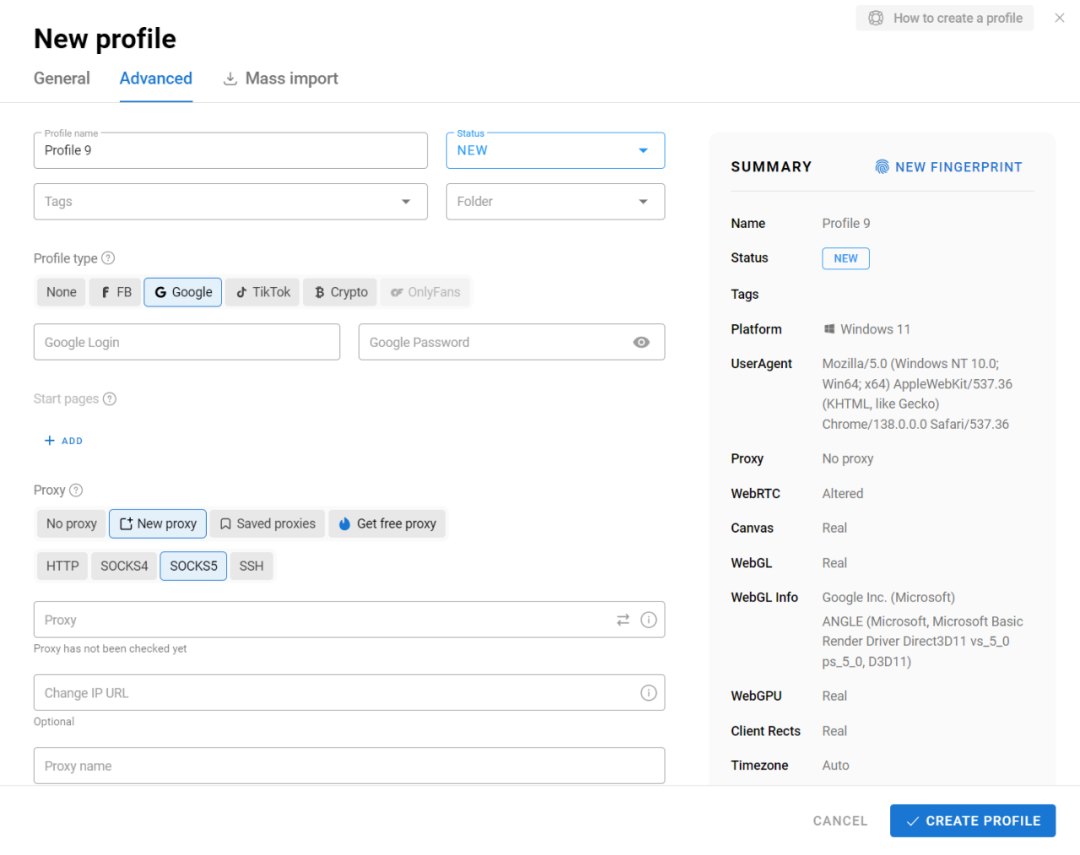Click the info icon in Change IP URL field
The height and width of the screenshot is (855, 1080).
(x=648, y=693)
